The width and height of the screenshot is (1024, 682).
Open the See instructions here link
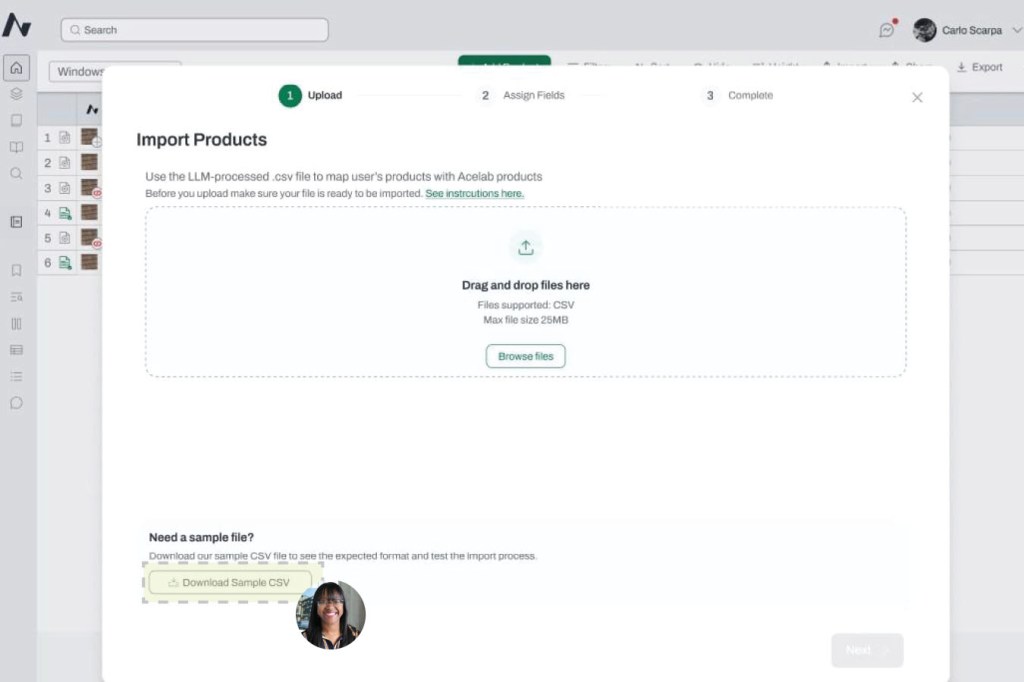coord(474,193)
